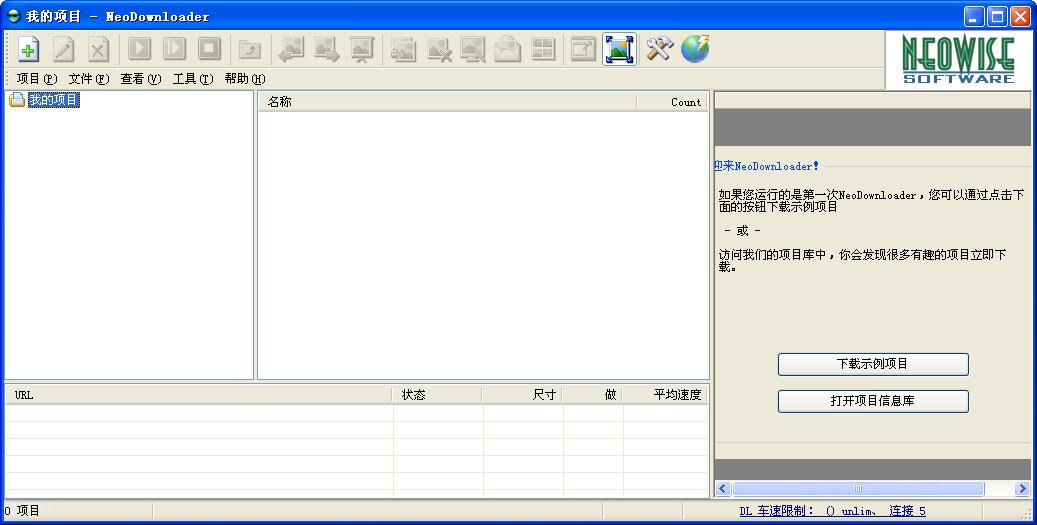Click the NeoDownloader title bar app icon
Image resolution: width=1037 pixels, height=525 pixels.
tap(13, 16)
